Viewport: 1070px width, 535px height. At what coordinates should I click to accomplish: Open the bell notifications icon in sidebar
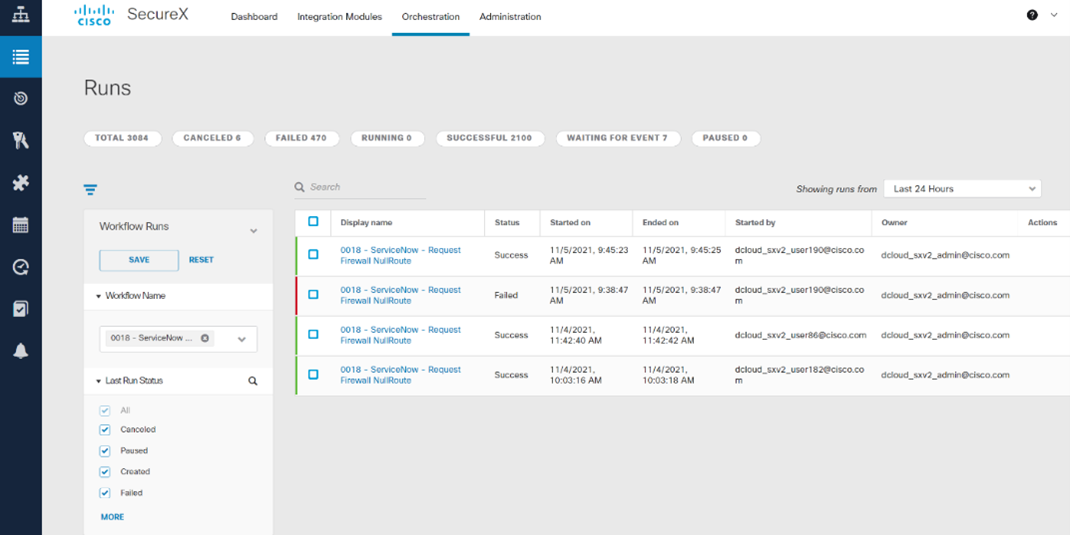point(20,351)
